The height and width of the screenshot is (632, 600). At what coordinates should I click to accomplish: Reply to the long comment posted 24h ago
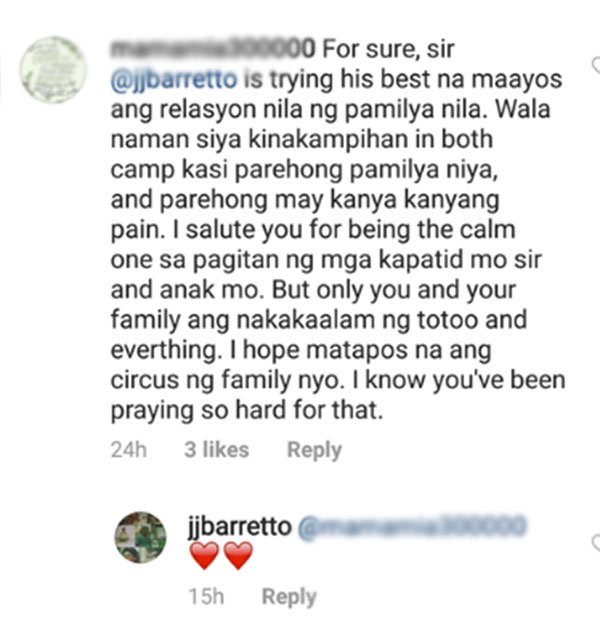pyautogui.click(x=314, y=450)
